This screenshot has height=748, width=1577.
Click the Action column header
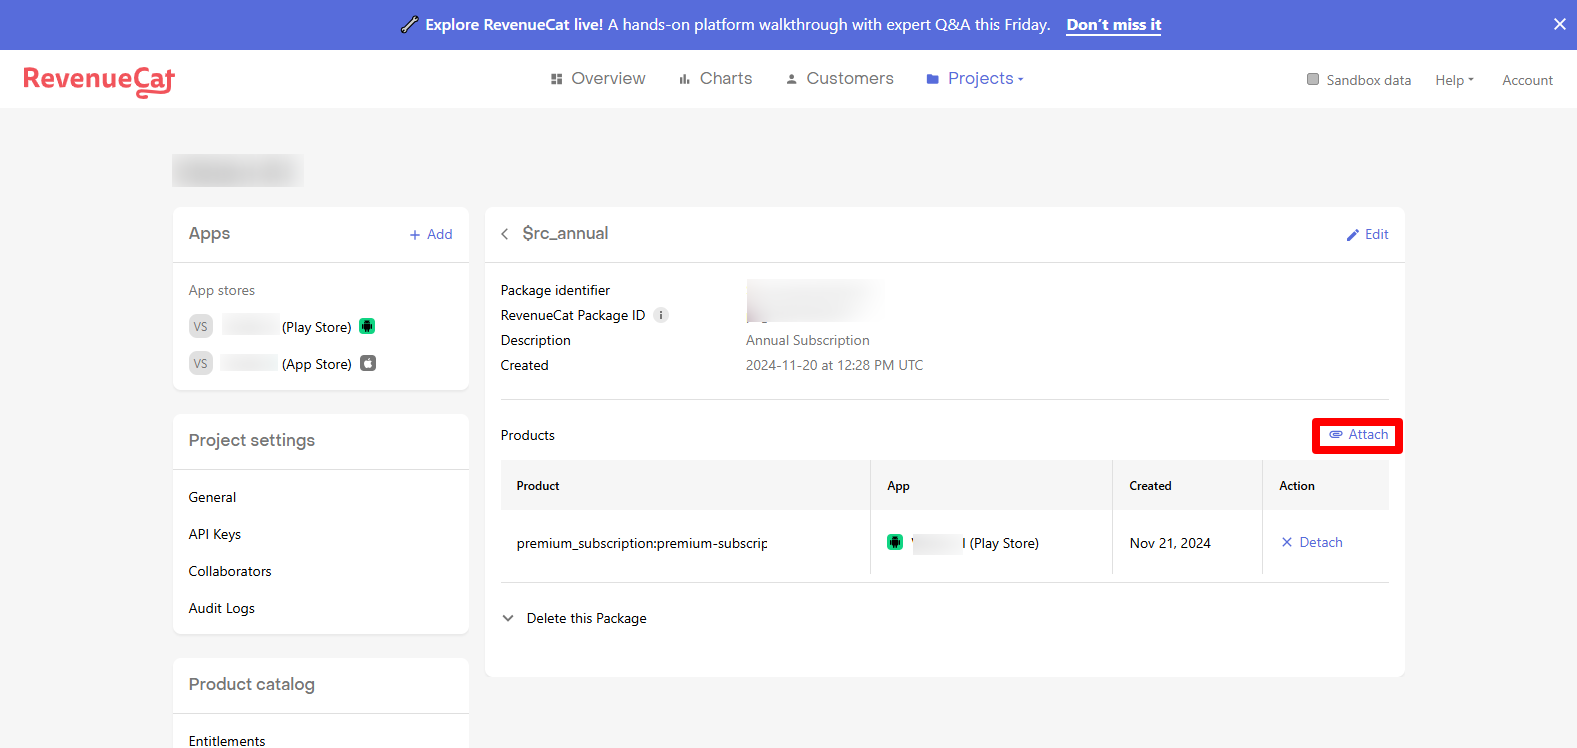pos(1297,486)
